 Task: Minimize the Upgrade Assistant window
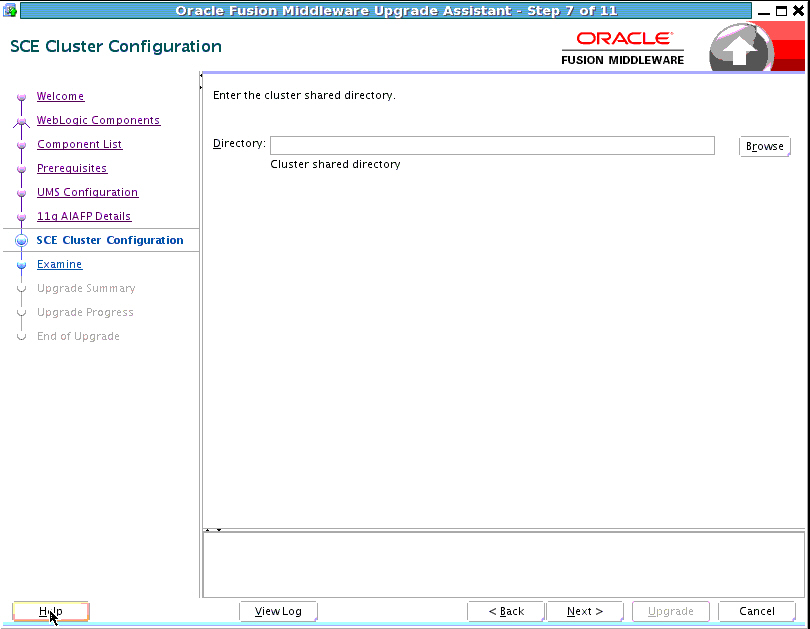(x=764, y=11)
